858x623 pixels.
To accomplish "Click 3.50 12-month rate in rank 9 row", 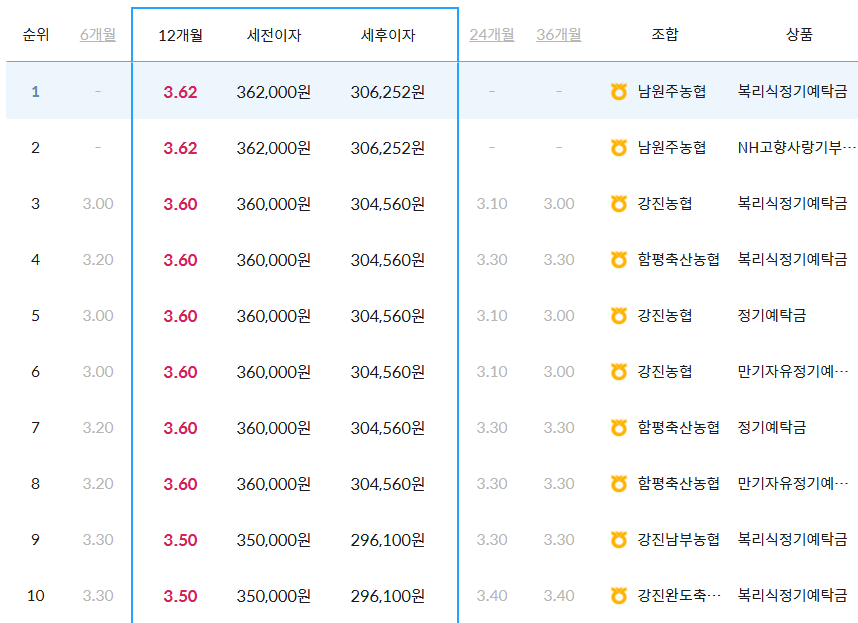I will pyautogui.click(x=180, y=540).
